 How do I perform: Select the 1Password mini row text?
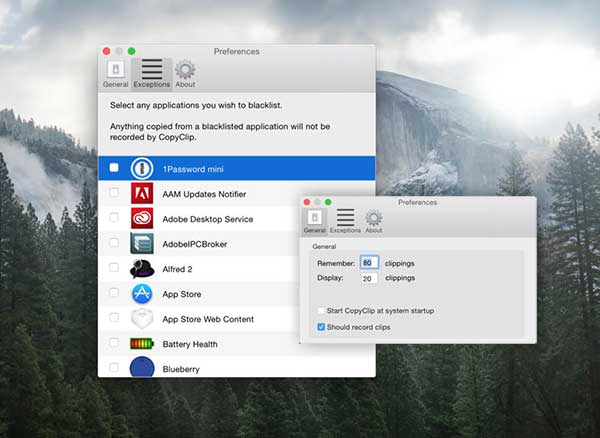(x=193, y=169)
